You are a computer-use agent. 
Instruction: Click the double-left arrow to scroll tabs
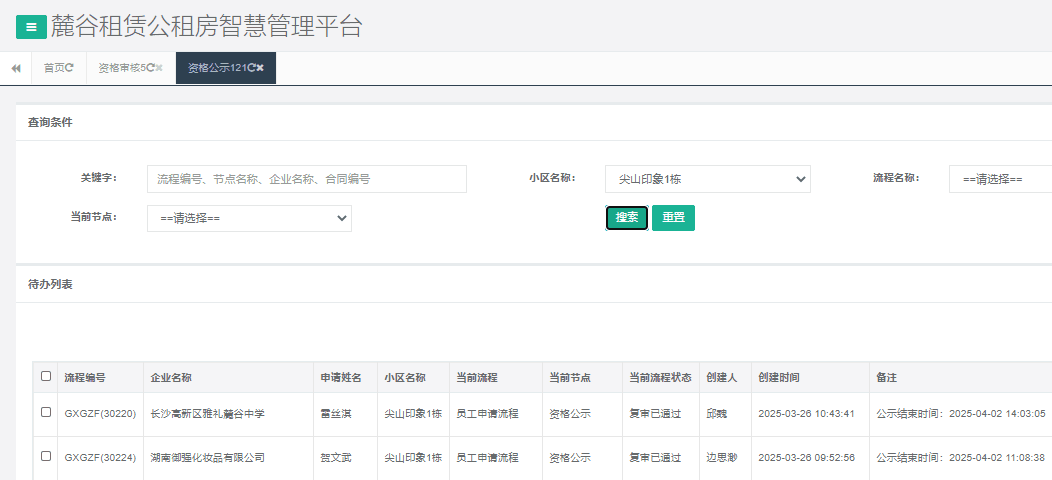coord(16,68)
